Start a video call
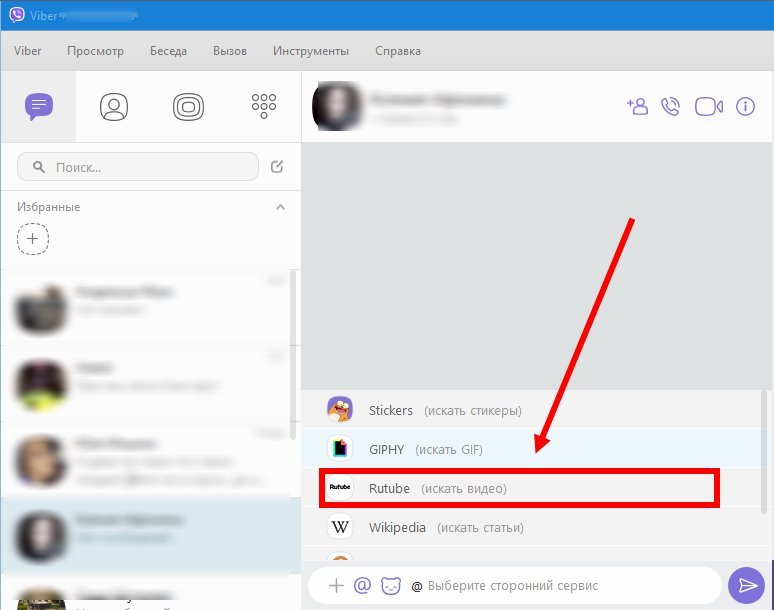Screen dimensions: 774x610 709,106
